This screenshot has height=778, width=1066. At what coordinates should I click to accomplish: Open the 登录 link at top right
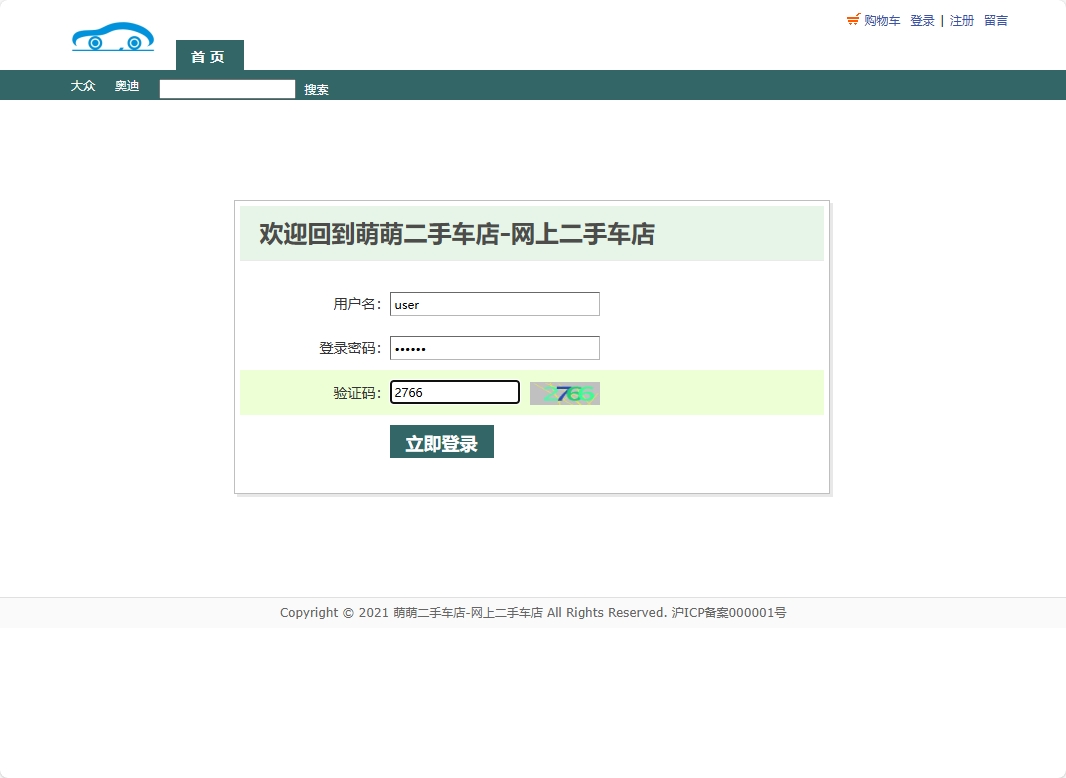click(x=922, y=20)
